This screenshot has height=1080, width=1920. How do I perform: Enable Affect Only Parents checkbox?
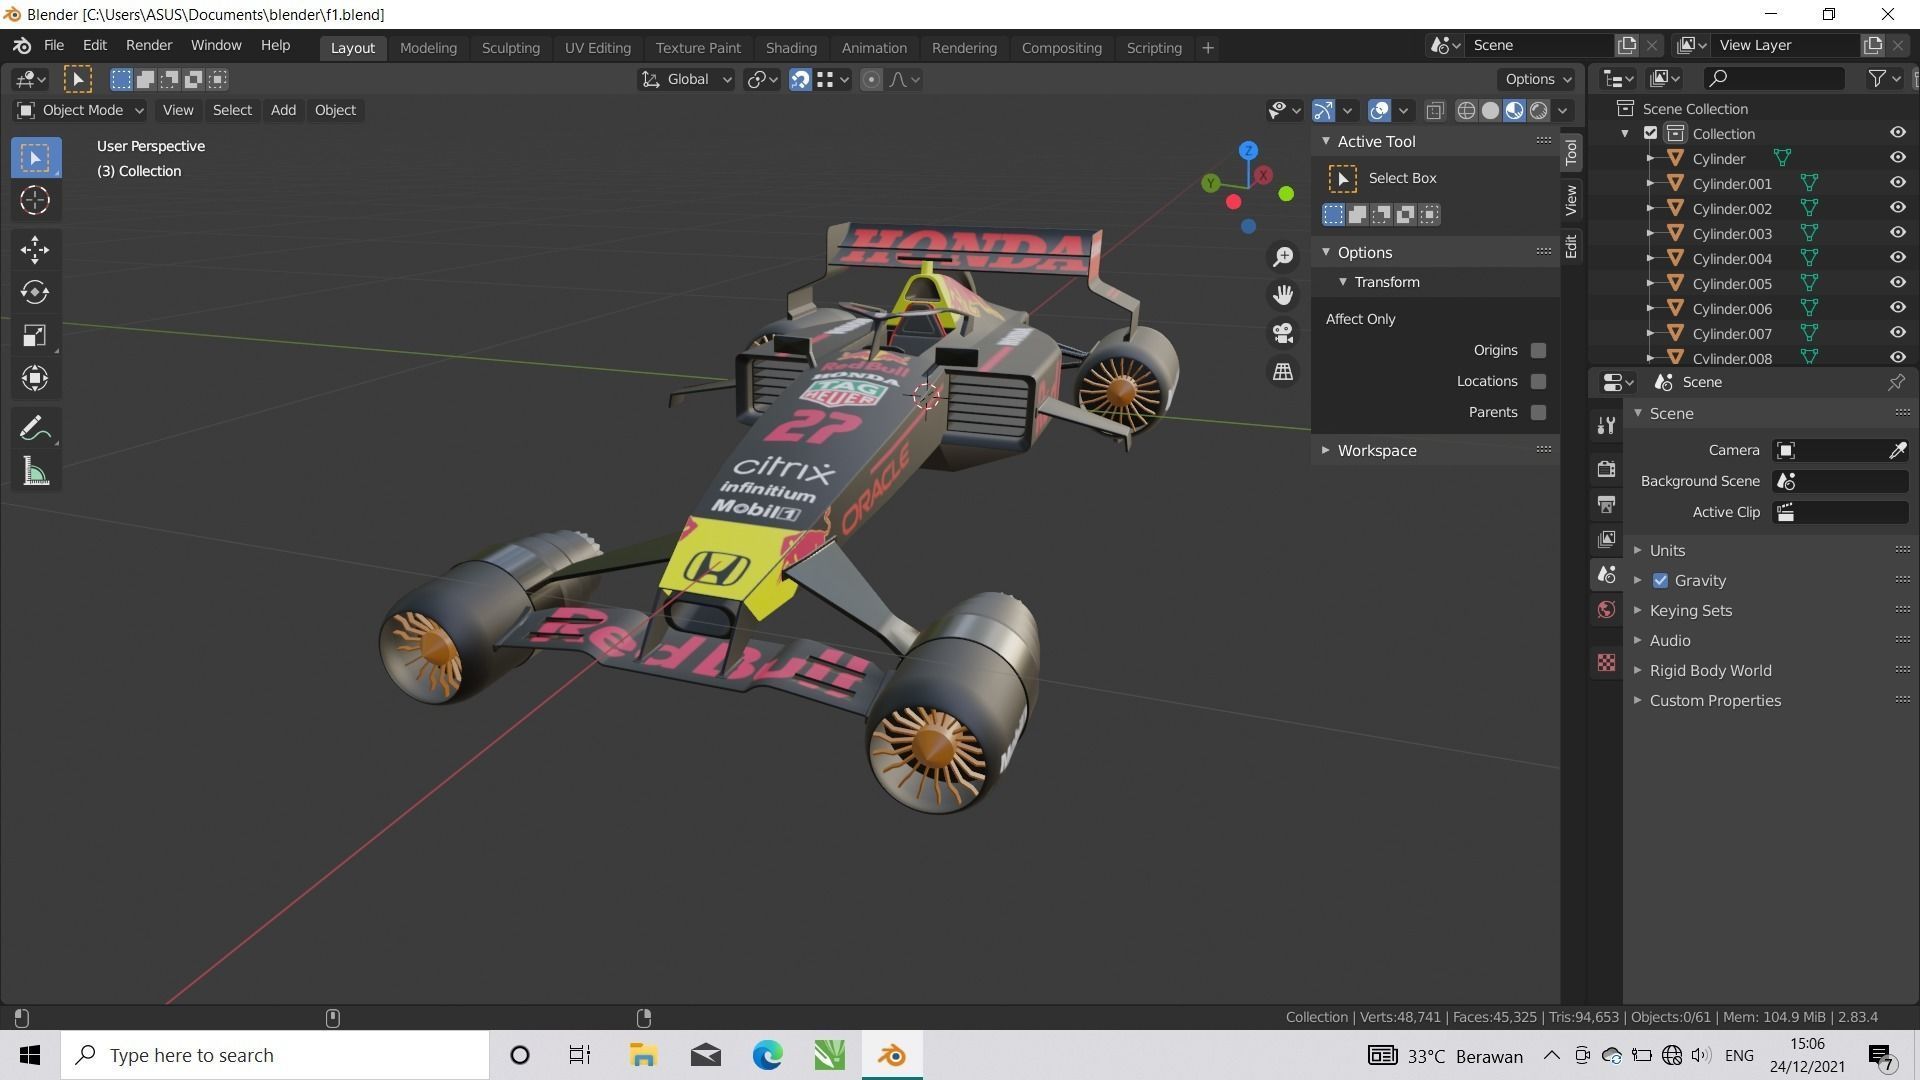[1538, 413]
